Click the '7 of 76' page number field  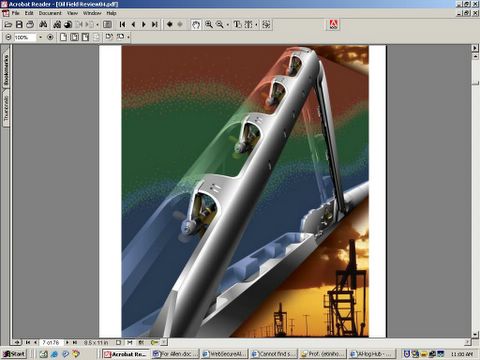[x=51, y=342]
